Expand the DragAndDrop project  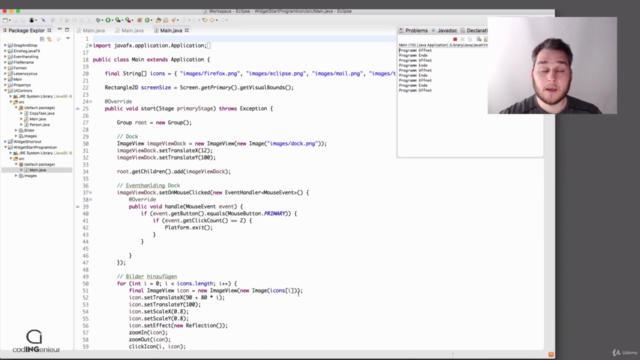pyautogui.click(x=5, y=45)
